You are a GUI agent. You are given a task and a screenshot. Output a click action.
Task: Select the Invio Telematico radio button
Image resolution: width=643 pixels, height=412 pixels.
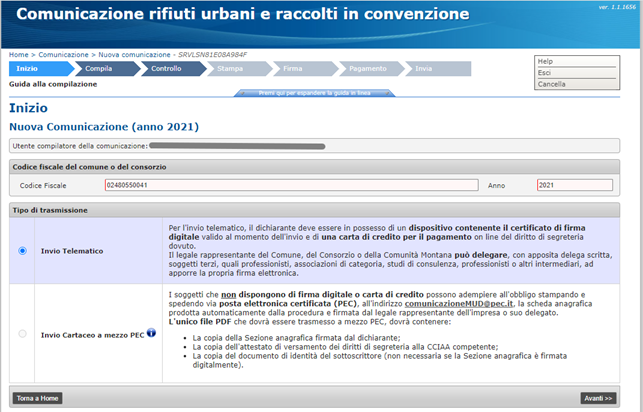coord(22,251)
